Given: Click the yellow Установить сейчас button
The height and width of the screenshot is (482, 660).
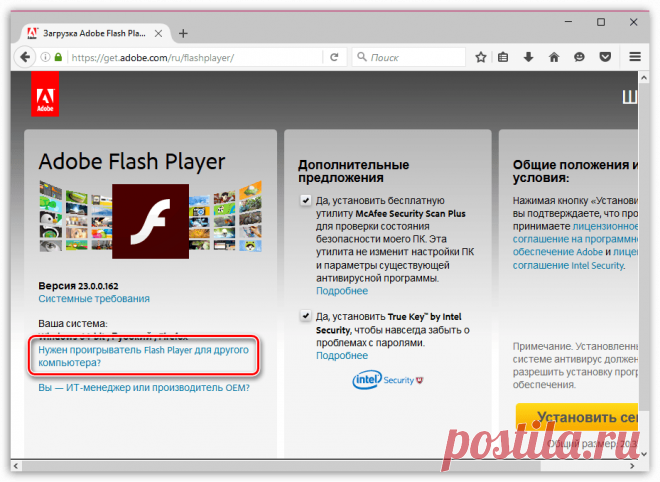Looking at the screenshot, I should click(x=577, y=417).
